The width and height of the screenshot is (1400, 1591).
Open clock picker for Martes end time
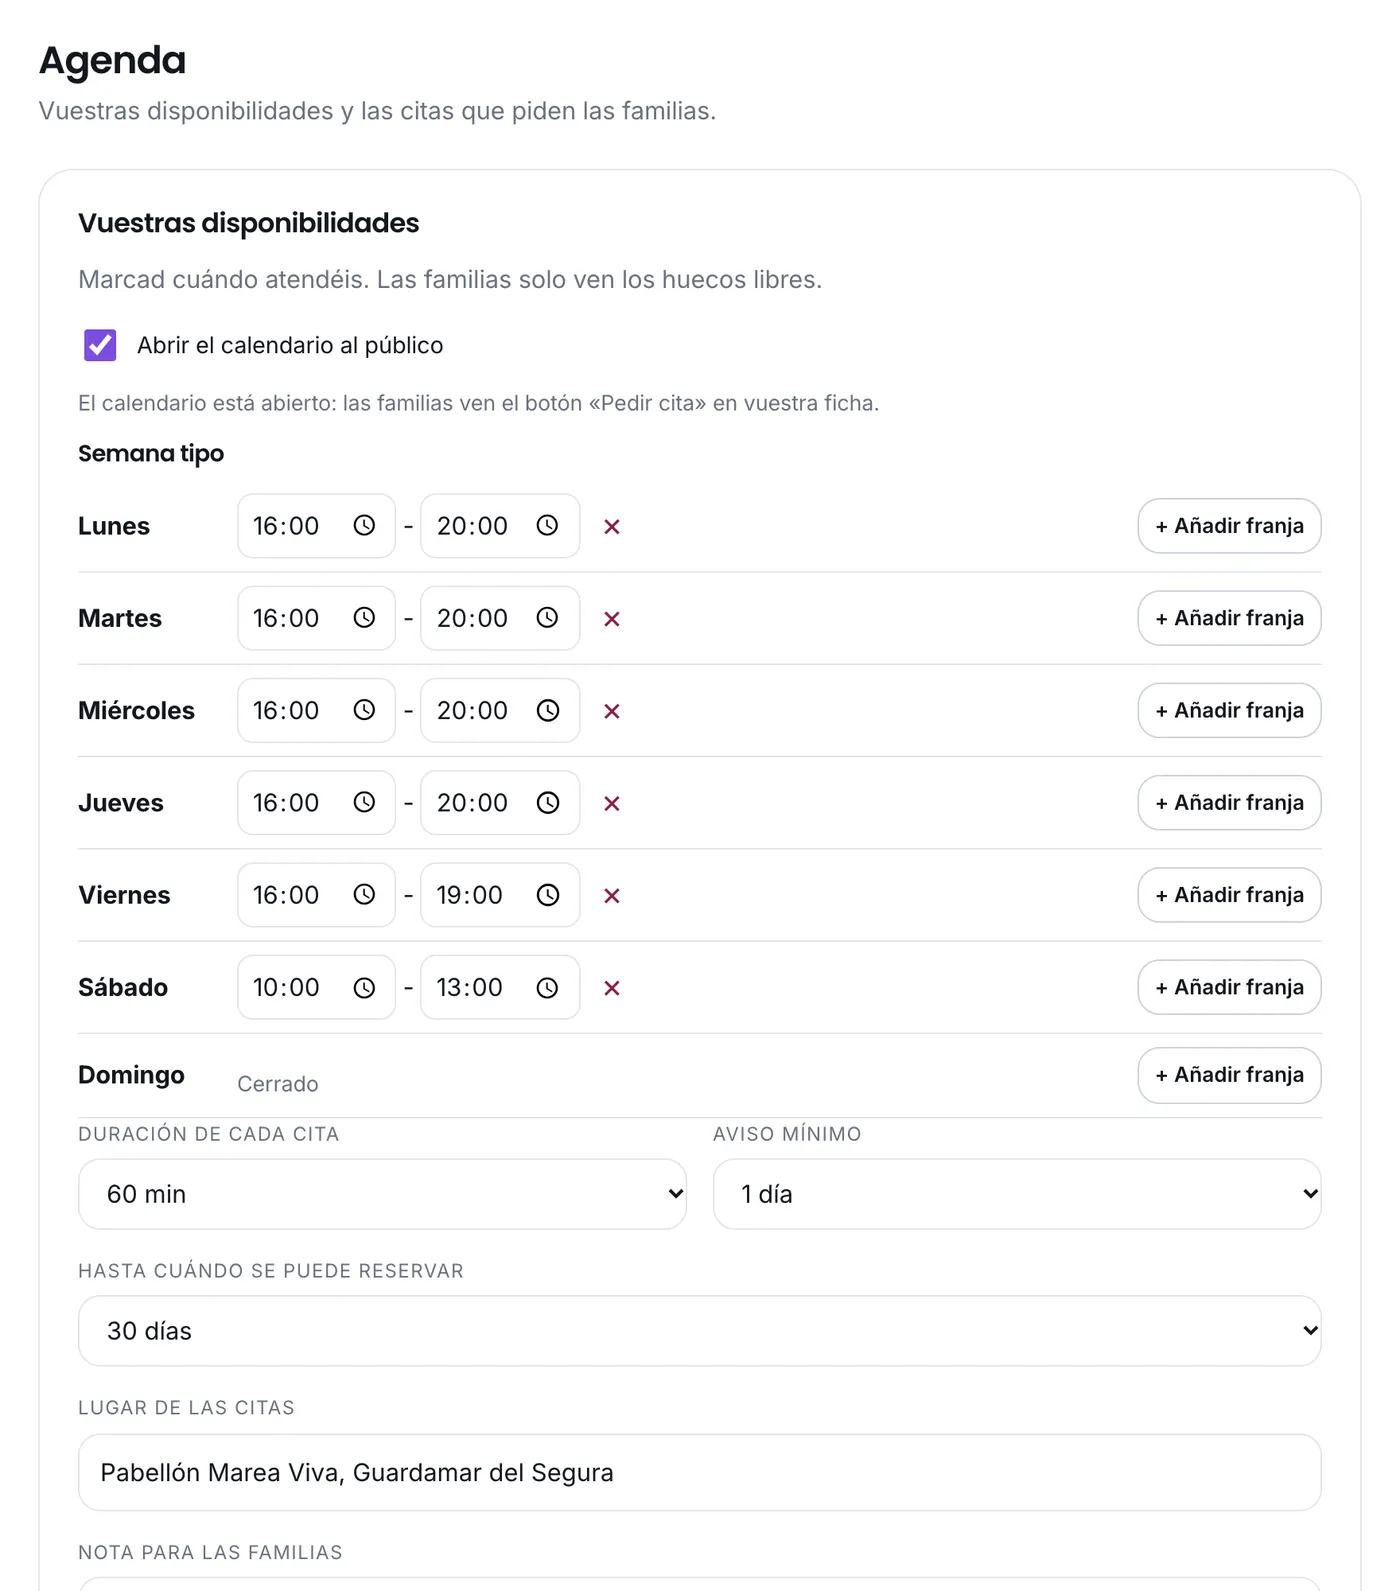pos(547,618)
